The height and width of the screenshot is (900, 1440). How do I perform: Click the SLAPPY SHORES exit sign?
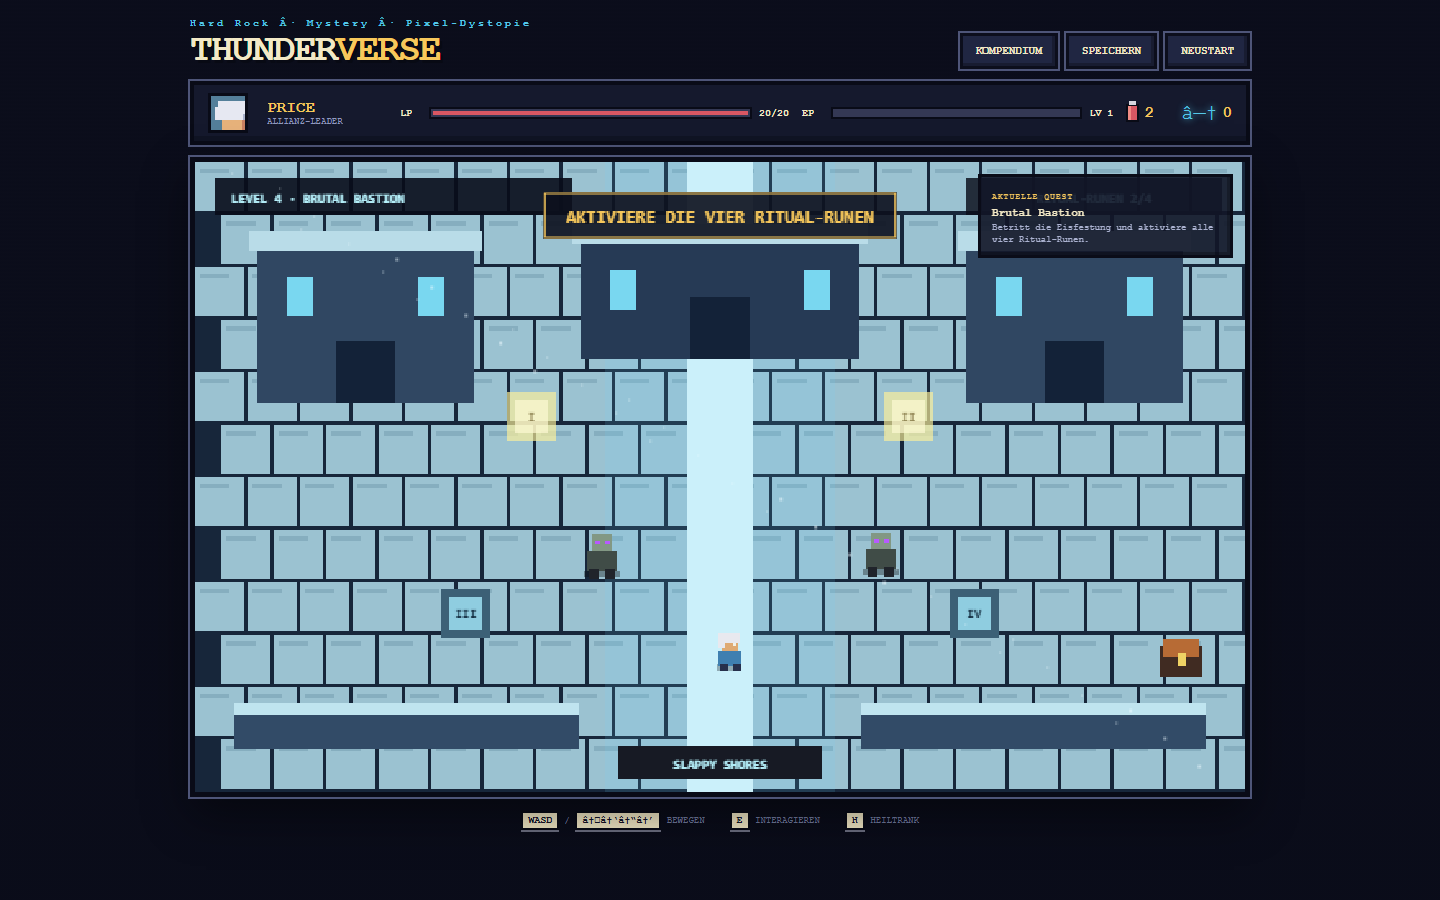tap(720, 763)
